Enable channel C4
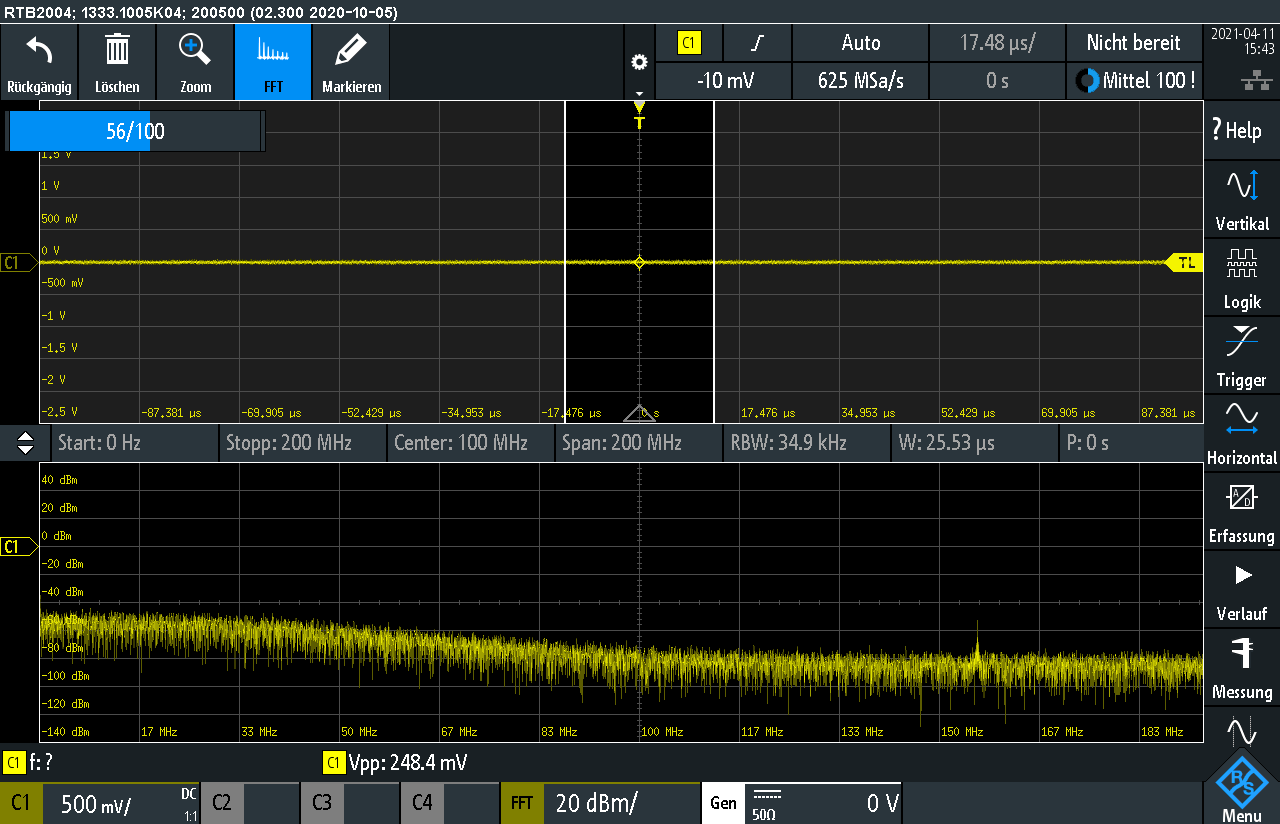This screenshot has width=1280, height=824. [x=422, y=803]
